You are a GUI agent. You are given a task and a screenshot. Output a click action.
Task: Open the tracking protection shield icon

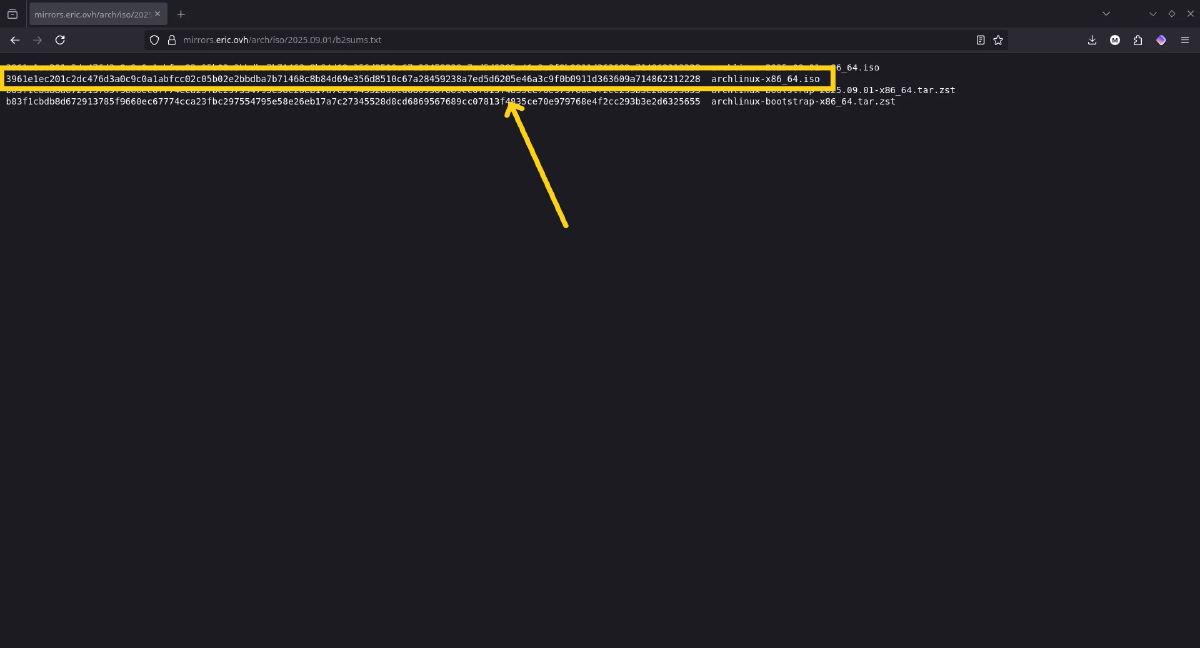click(154, 40)
